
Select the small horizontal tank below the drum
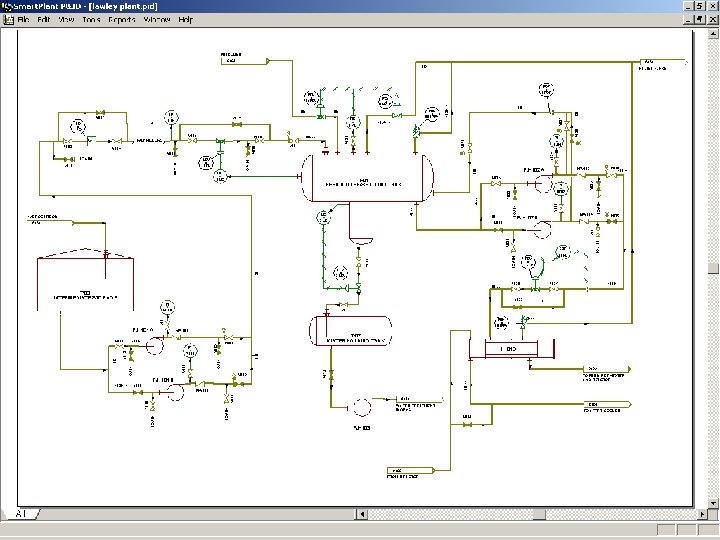coord(351,331)
